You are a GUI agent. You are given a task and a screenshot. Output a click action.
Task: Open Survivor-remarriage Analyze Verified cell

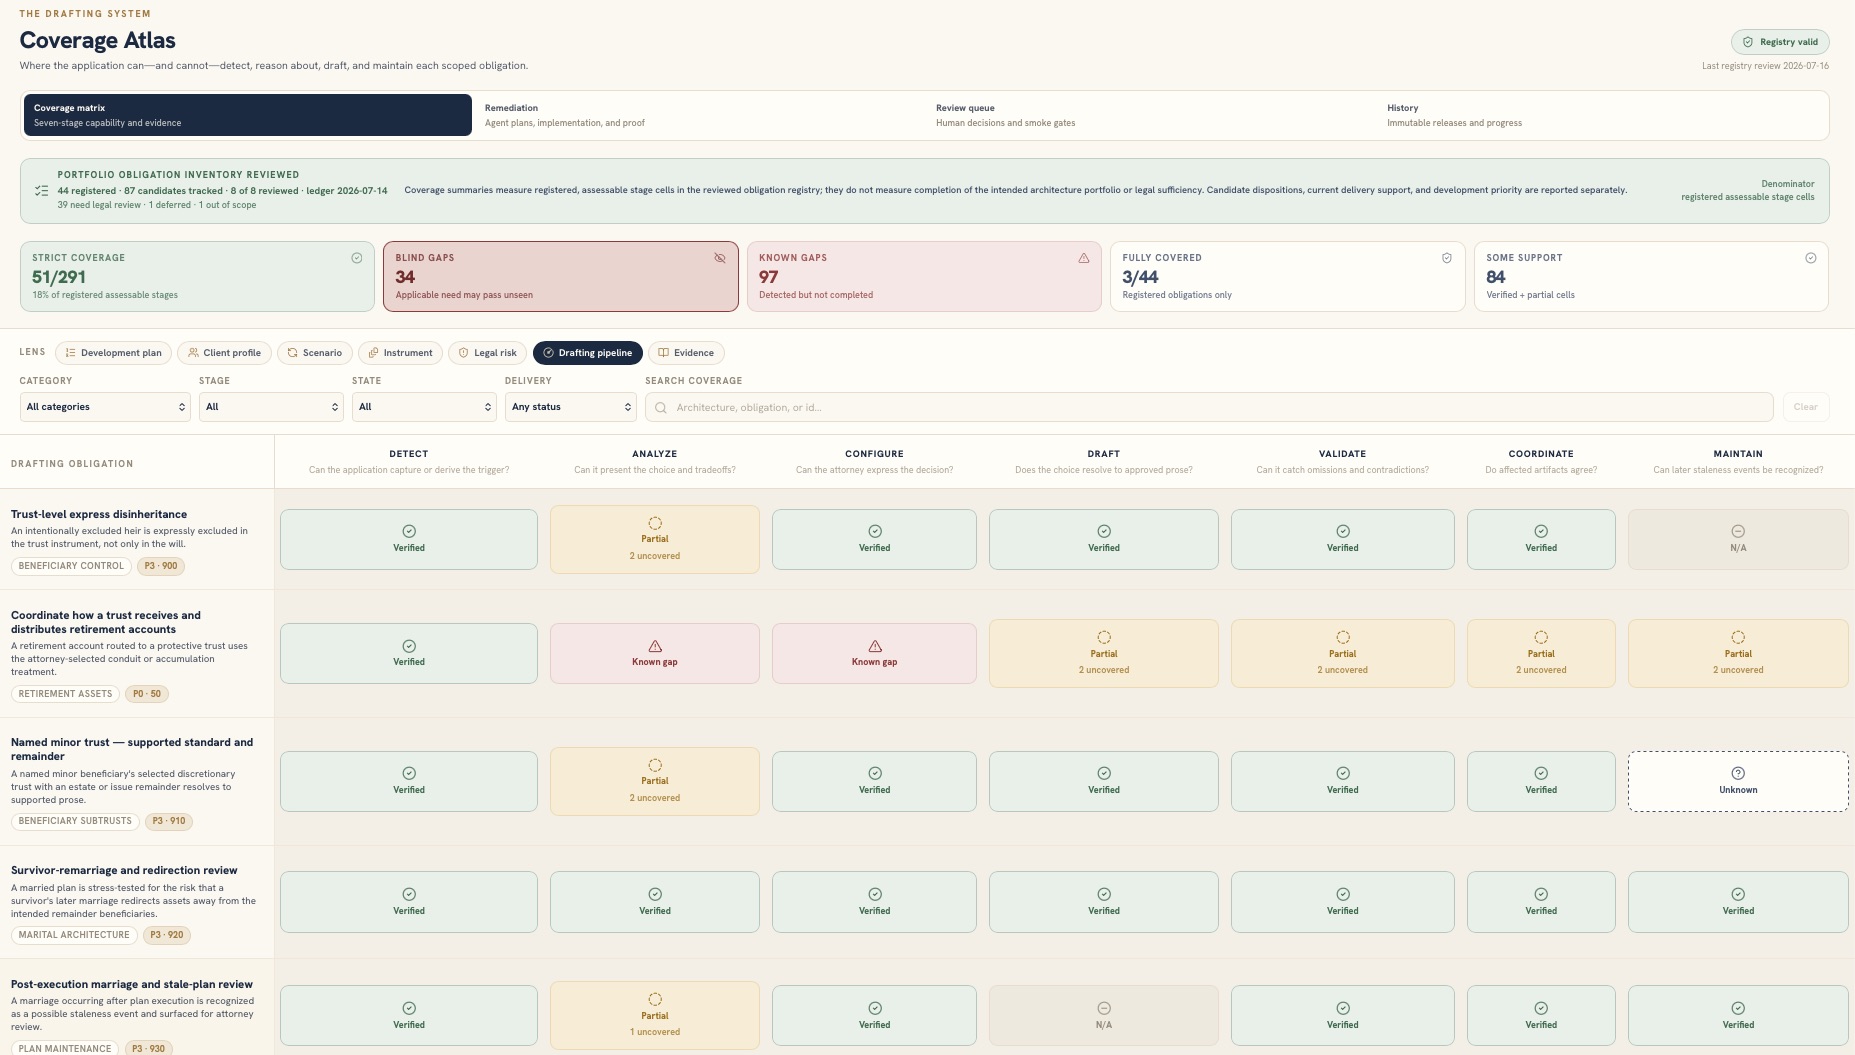pos(655,902)
